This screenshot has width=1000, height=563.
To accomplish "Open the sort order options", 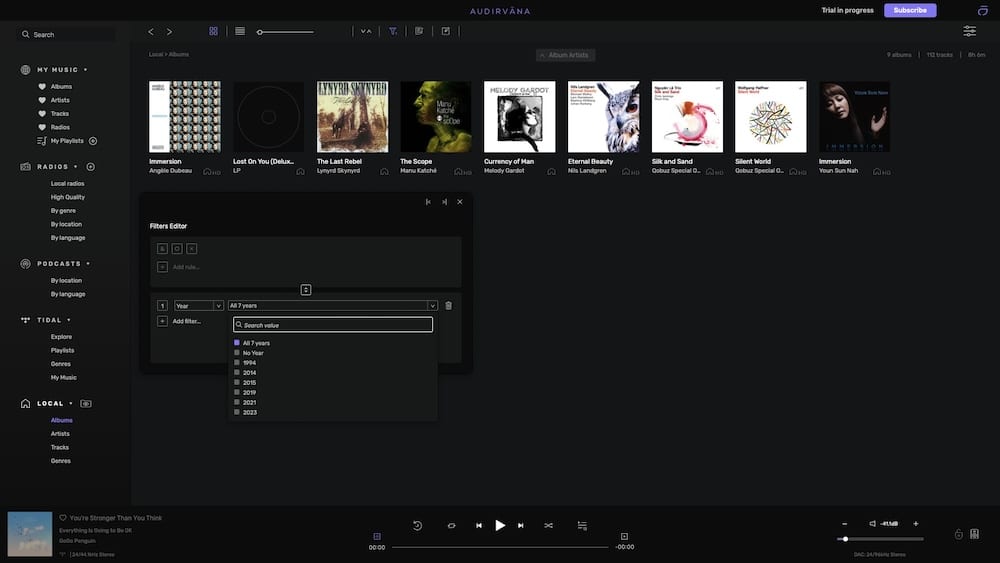I will [x=366, y=31].
